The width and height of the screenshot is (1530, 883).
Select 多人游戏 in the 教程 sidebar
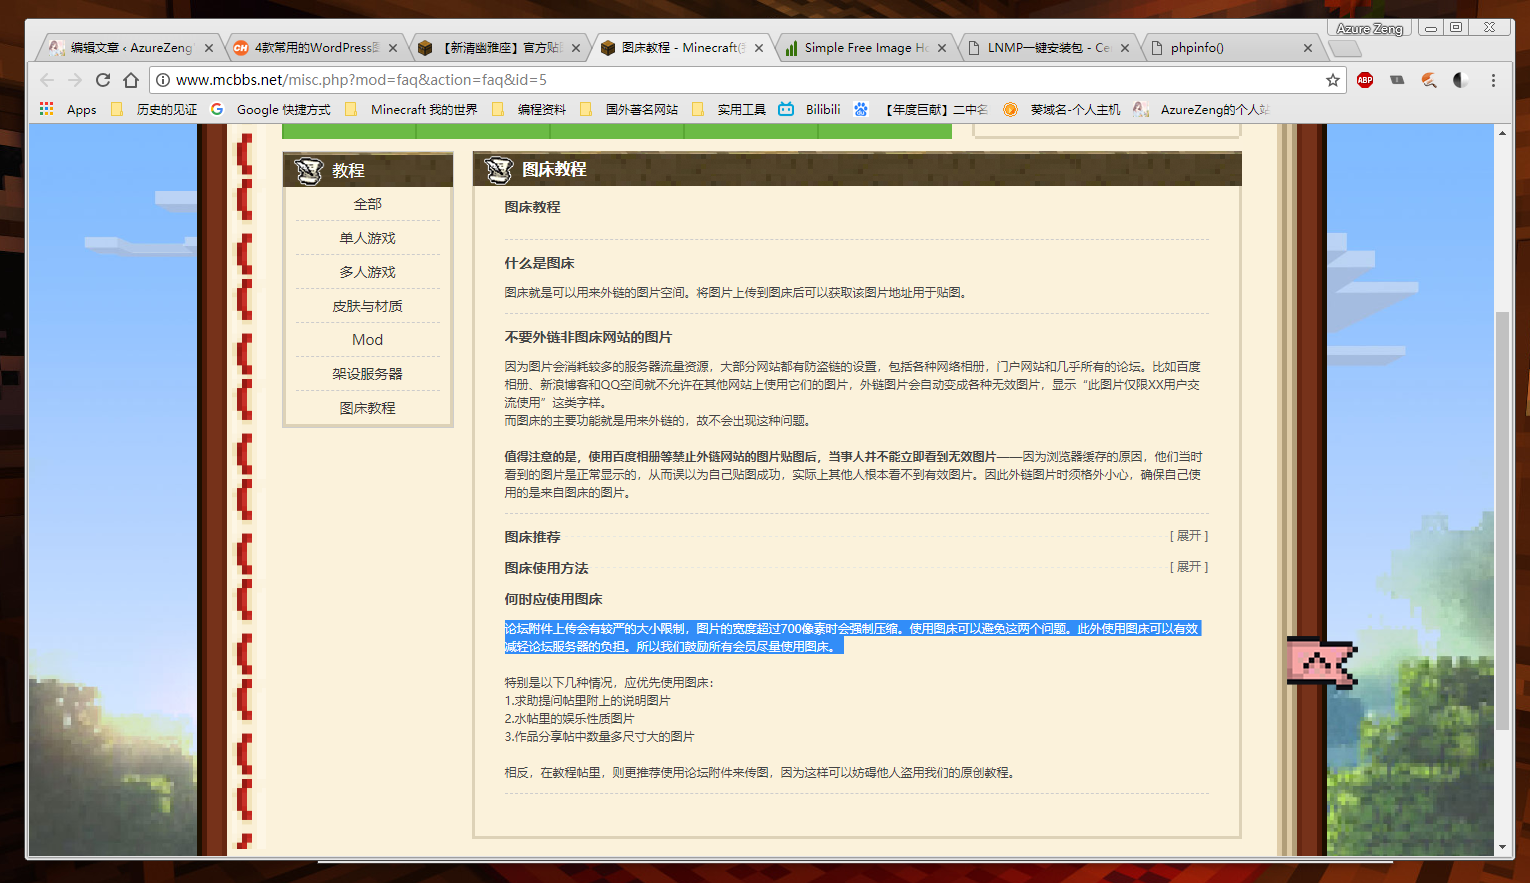368,272
